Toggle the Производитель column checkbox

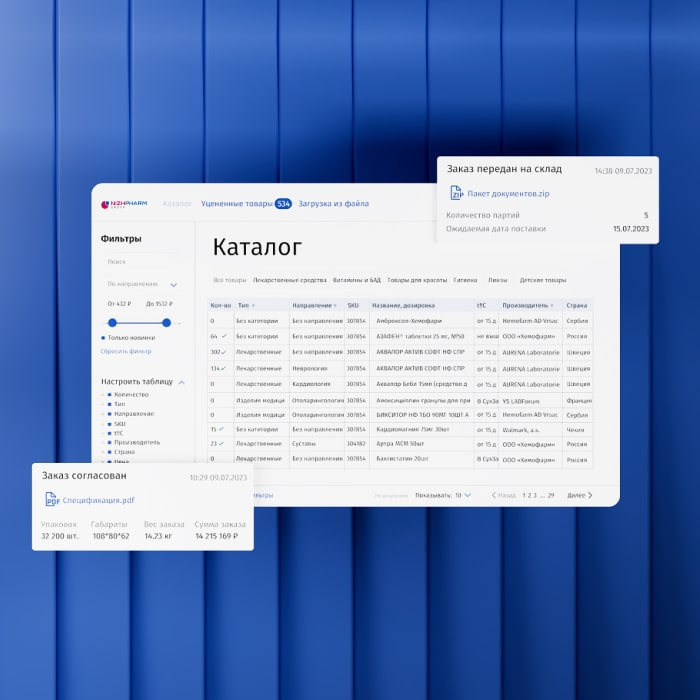click(x=109, y=442)
